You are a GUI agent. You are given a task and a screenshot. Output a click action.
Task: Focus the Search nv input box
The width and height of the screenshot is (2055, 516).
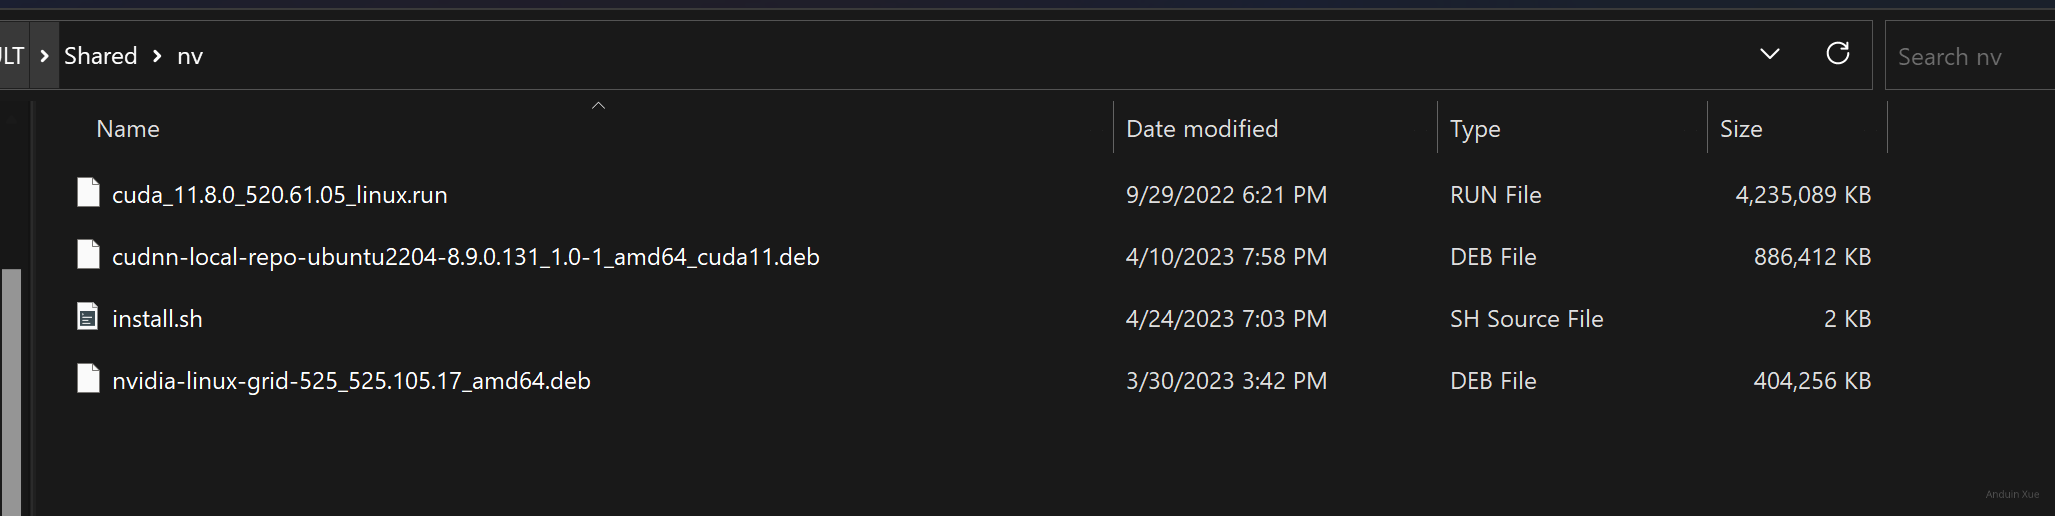coord(1965,57)
